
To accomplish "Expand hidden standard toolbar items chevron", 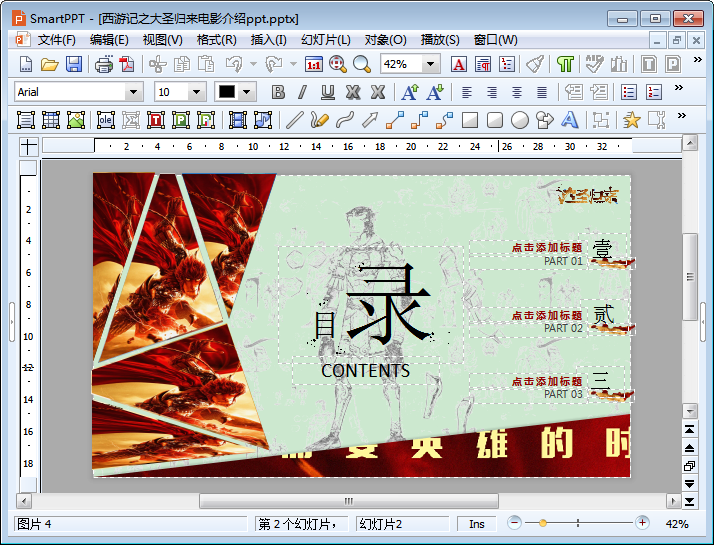I will tap(697, 60).
